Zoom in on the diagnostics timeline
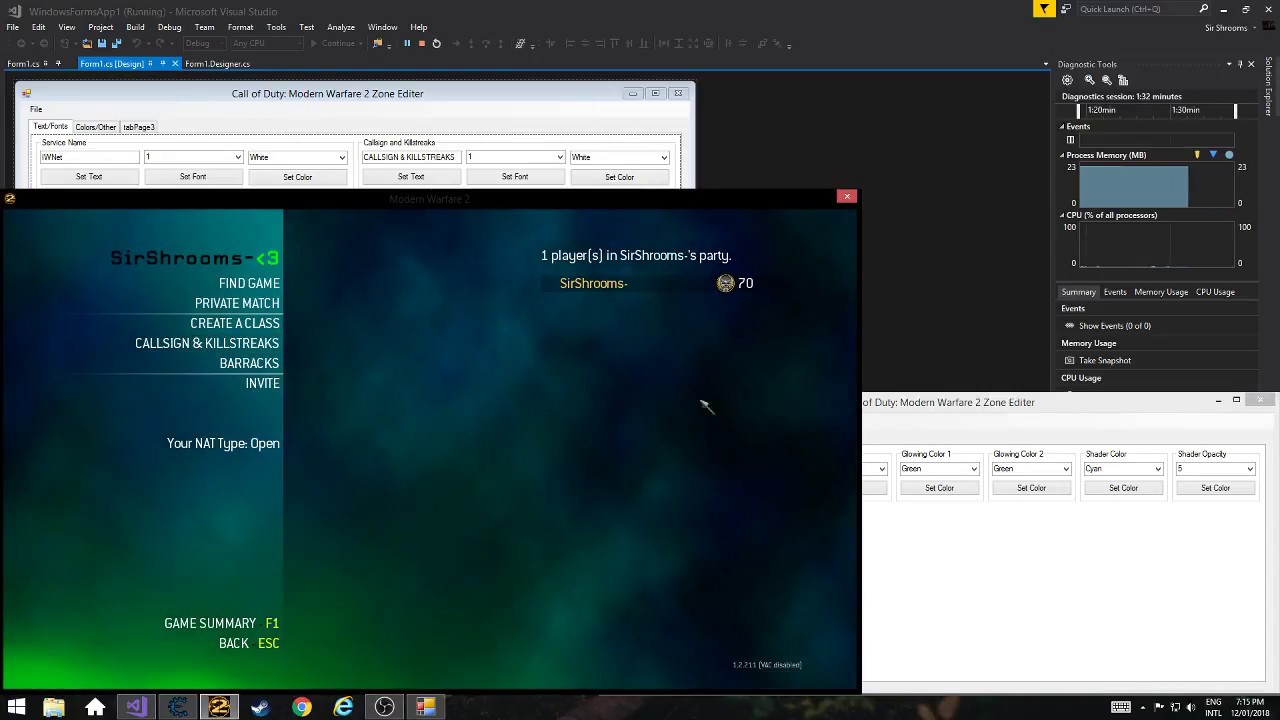This screenshot has height=720, width=1280. click(x=1089, y=80)
